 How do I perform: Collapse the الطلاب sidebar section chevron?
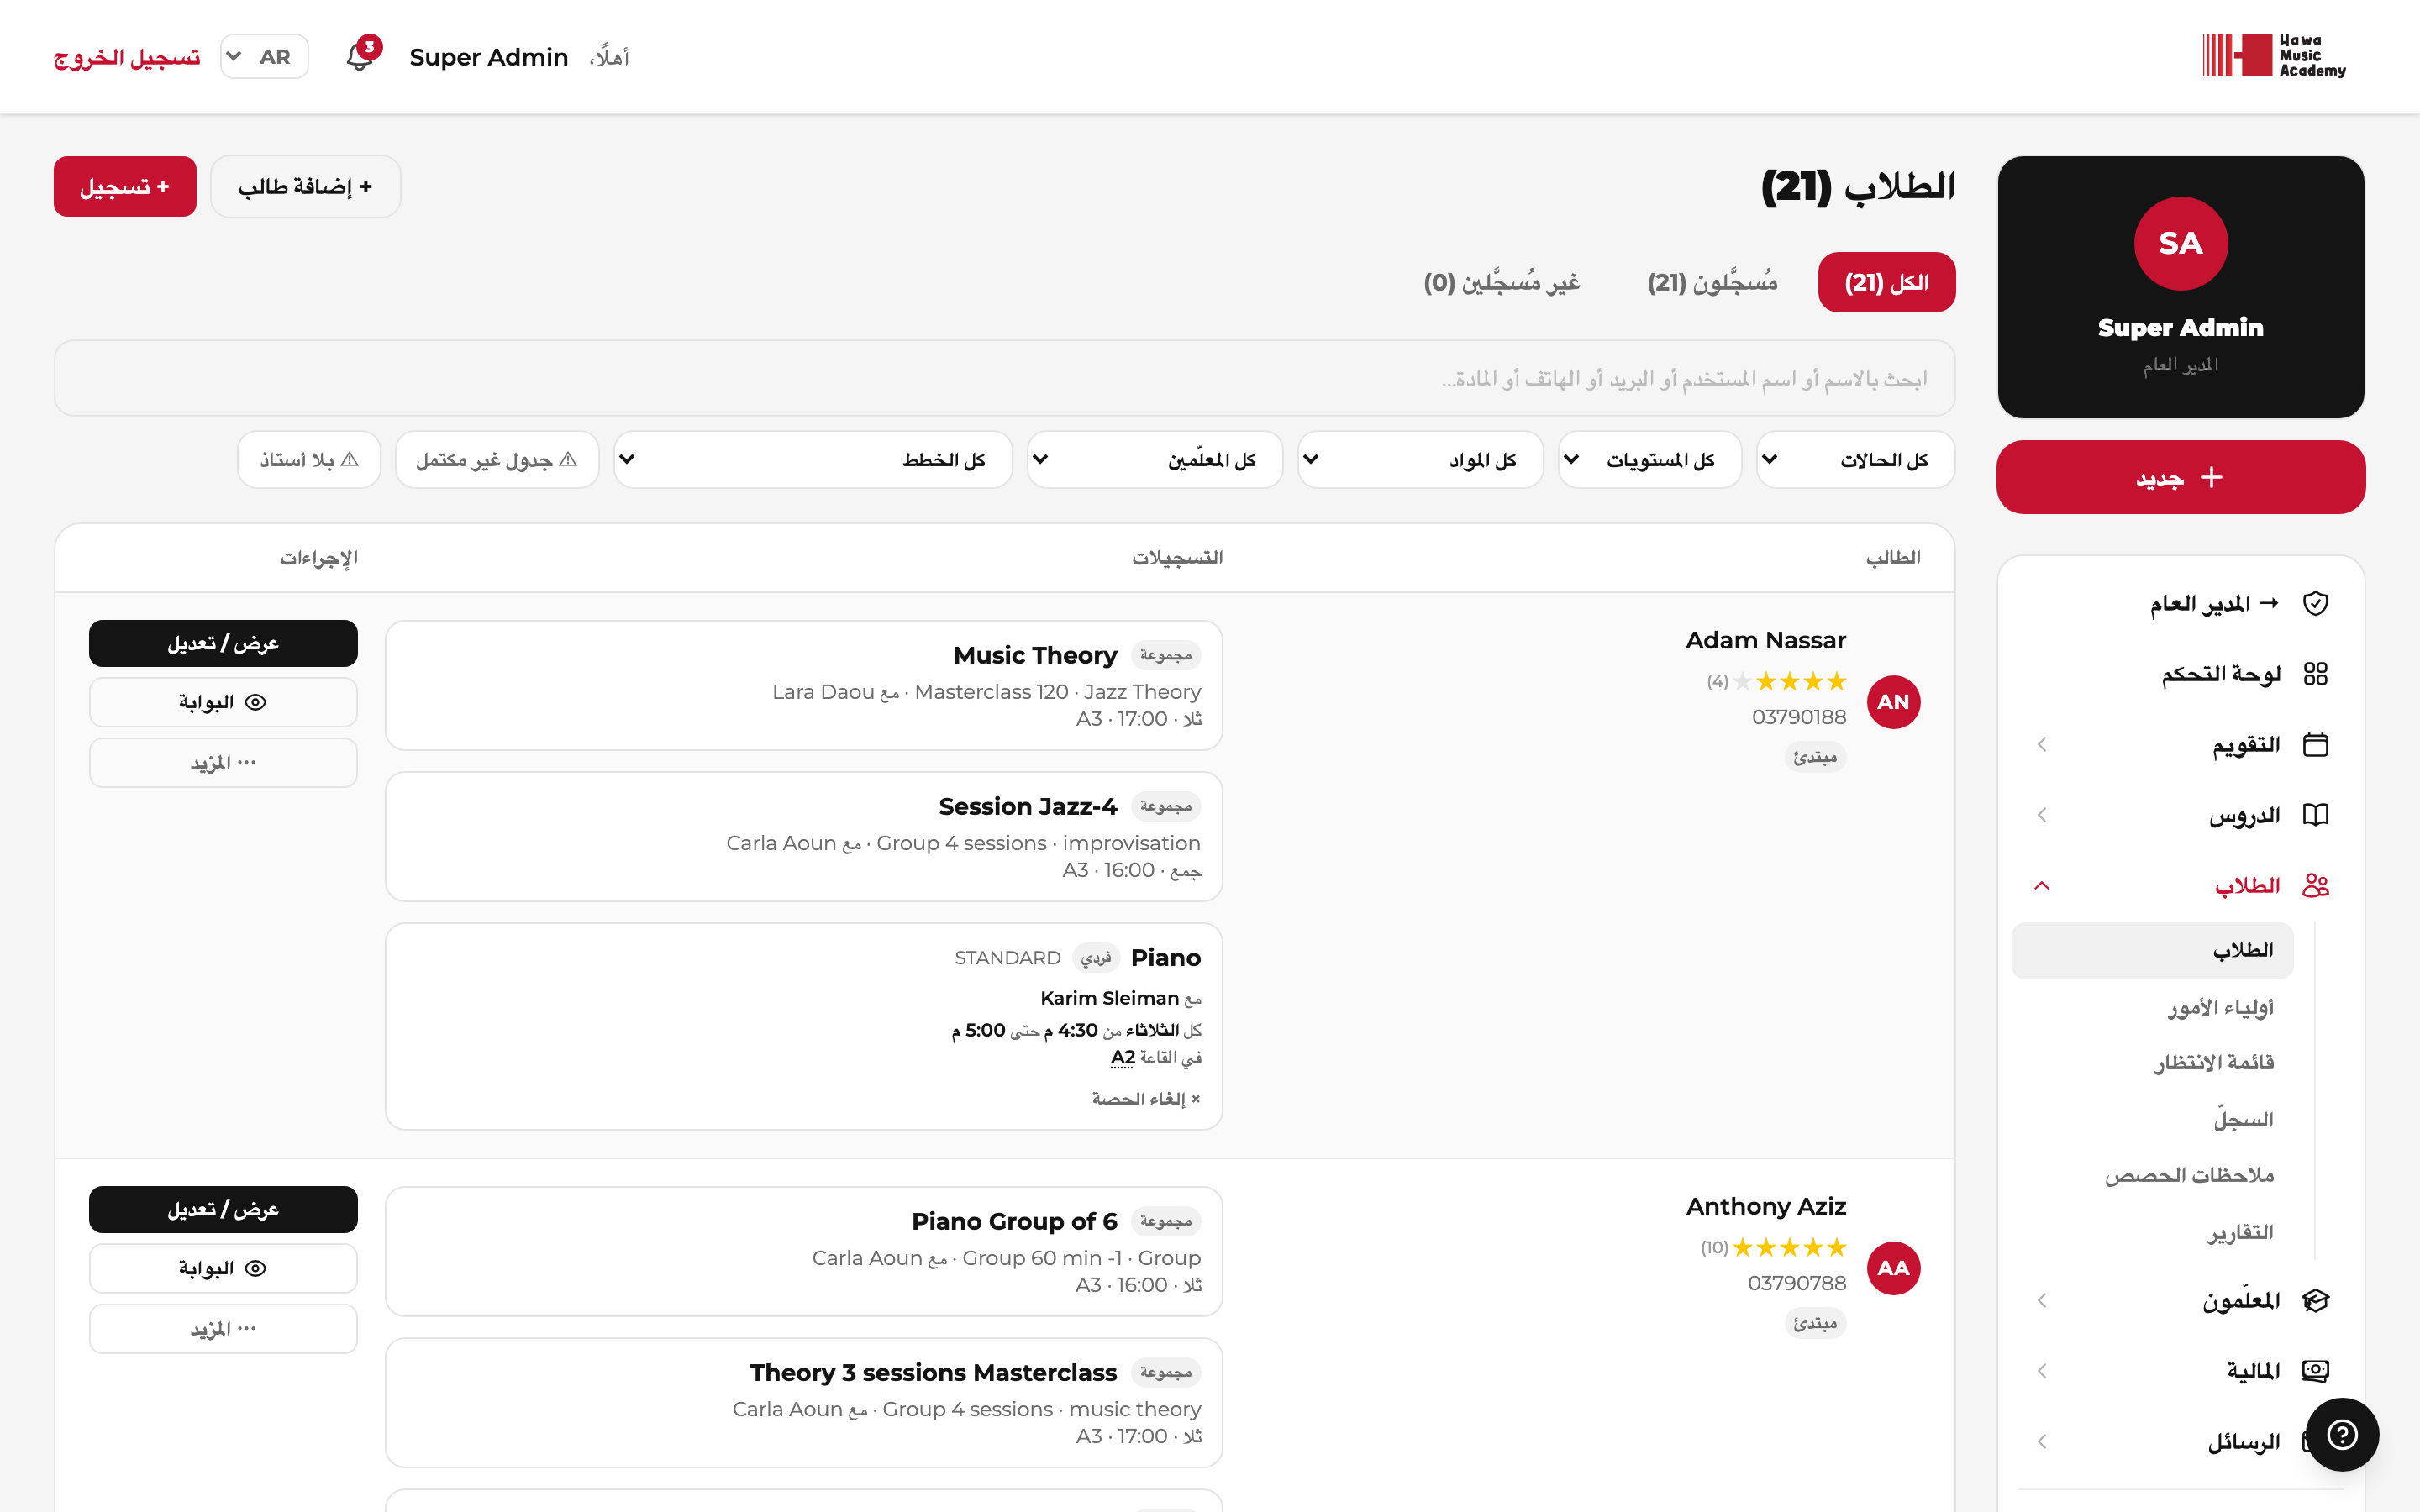2041,885
